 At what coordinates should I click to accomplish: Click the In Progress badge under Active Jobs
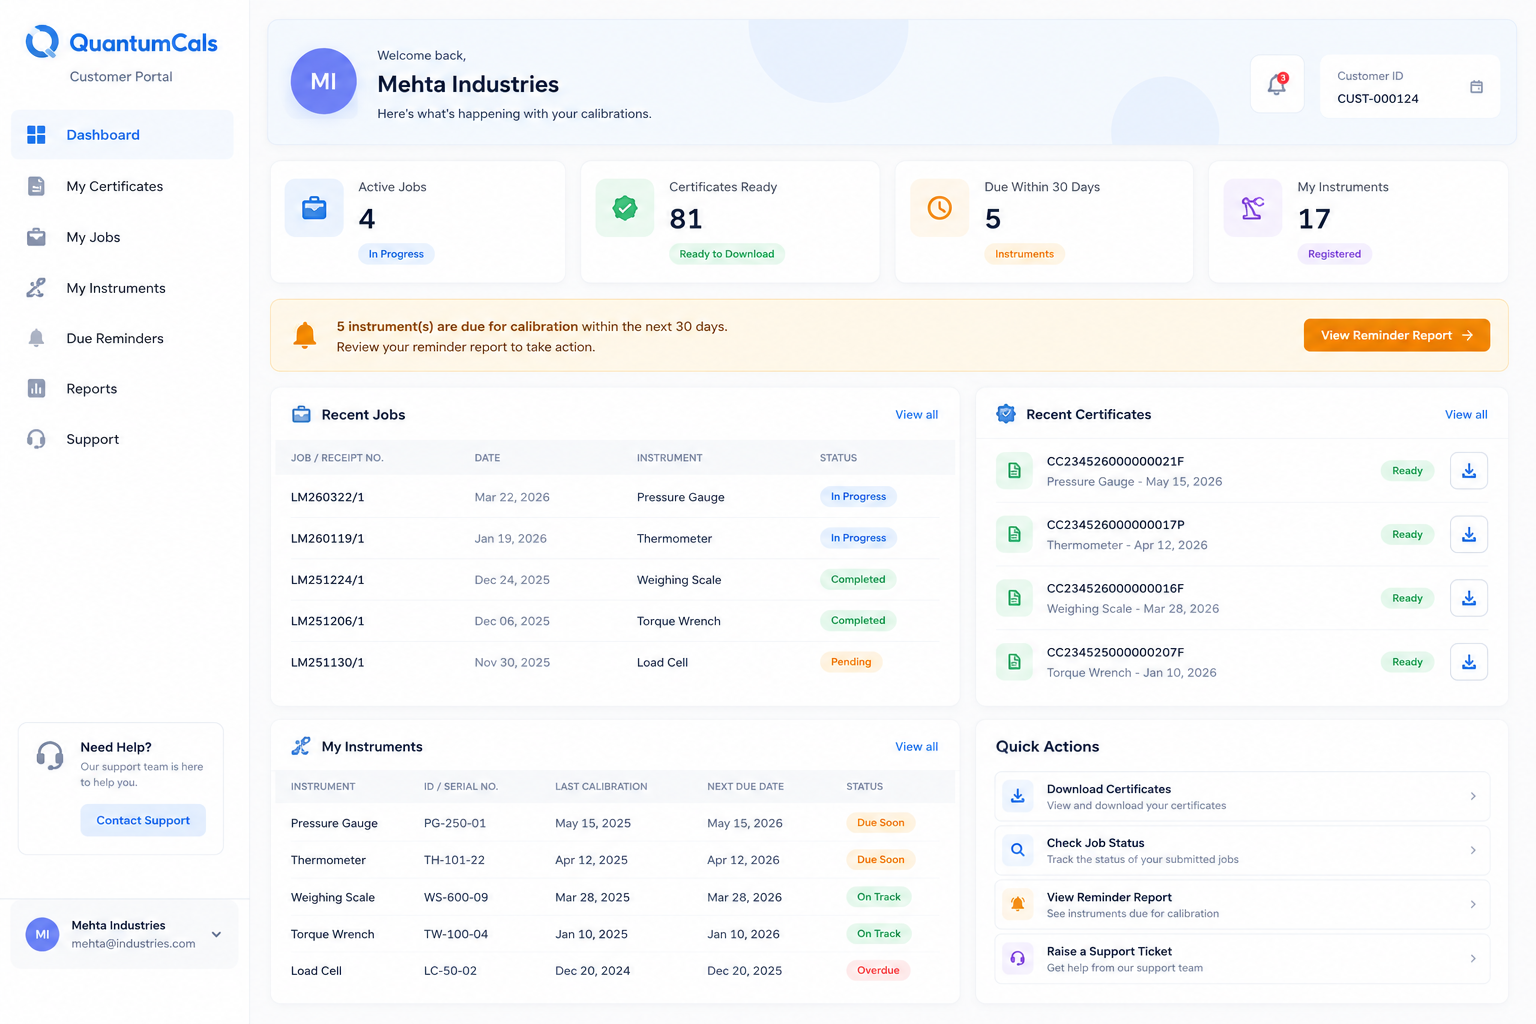(396, 254)
